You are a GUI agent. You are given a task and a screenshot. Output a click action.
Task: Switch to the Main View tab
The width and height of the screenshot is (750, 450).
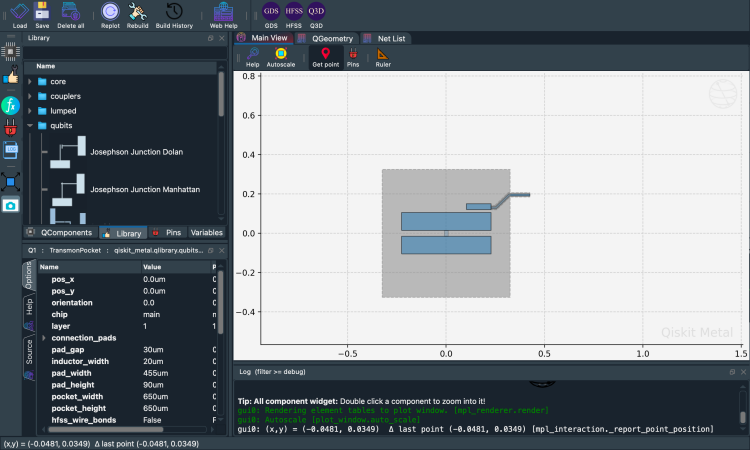coord(264,38)
